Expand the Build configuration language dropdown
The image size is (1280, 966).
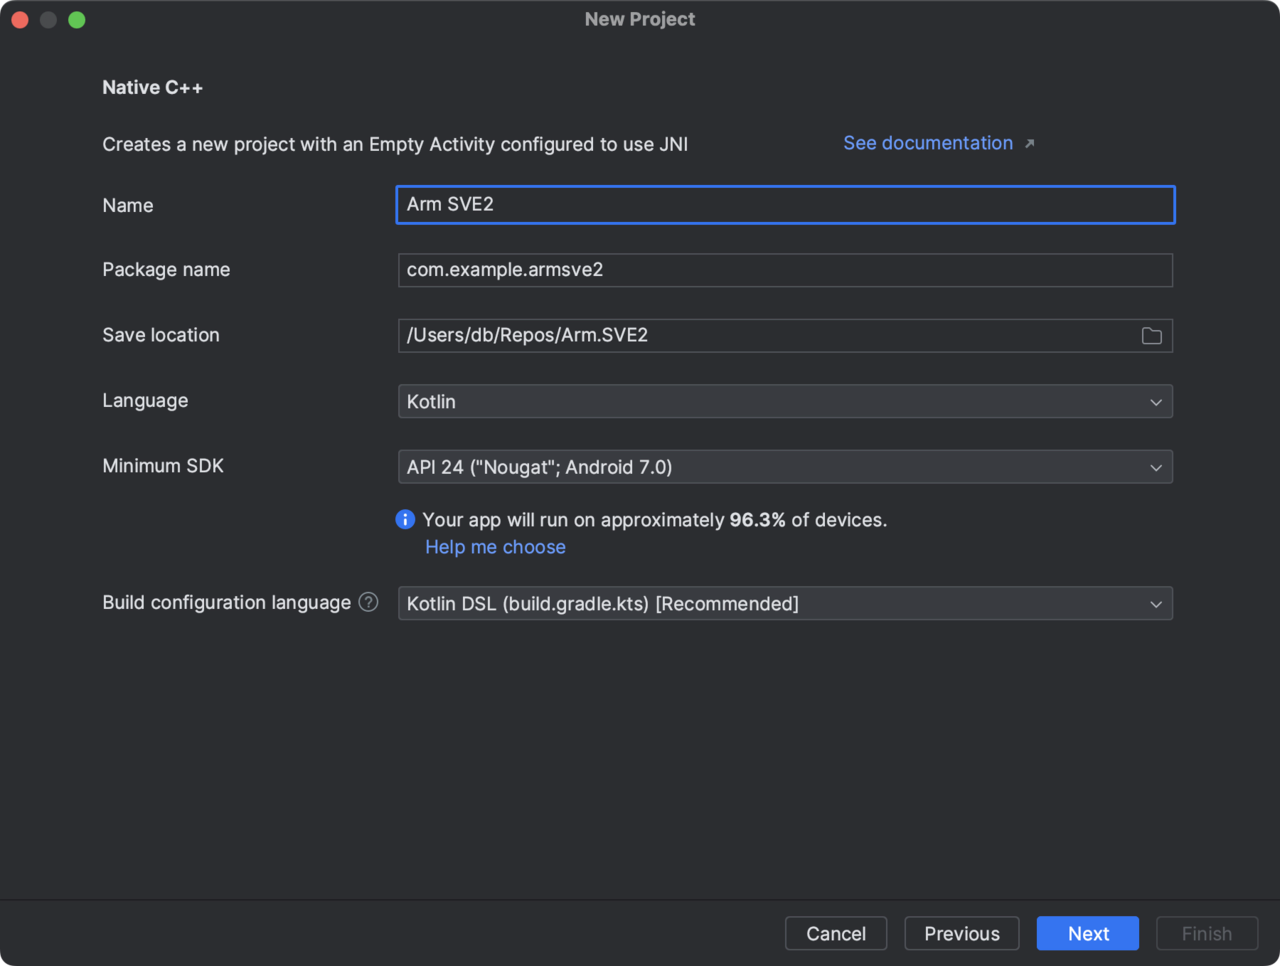tap(784, 604)
